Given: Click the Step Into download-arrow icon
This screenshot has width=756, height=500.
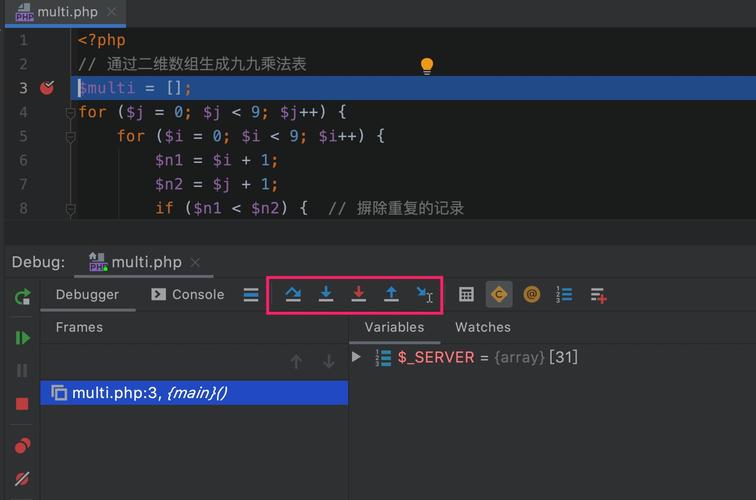Looking at the screenshot, I should click(326, 294).
